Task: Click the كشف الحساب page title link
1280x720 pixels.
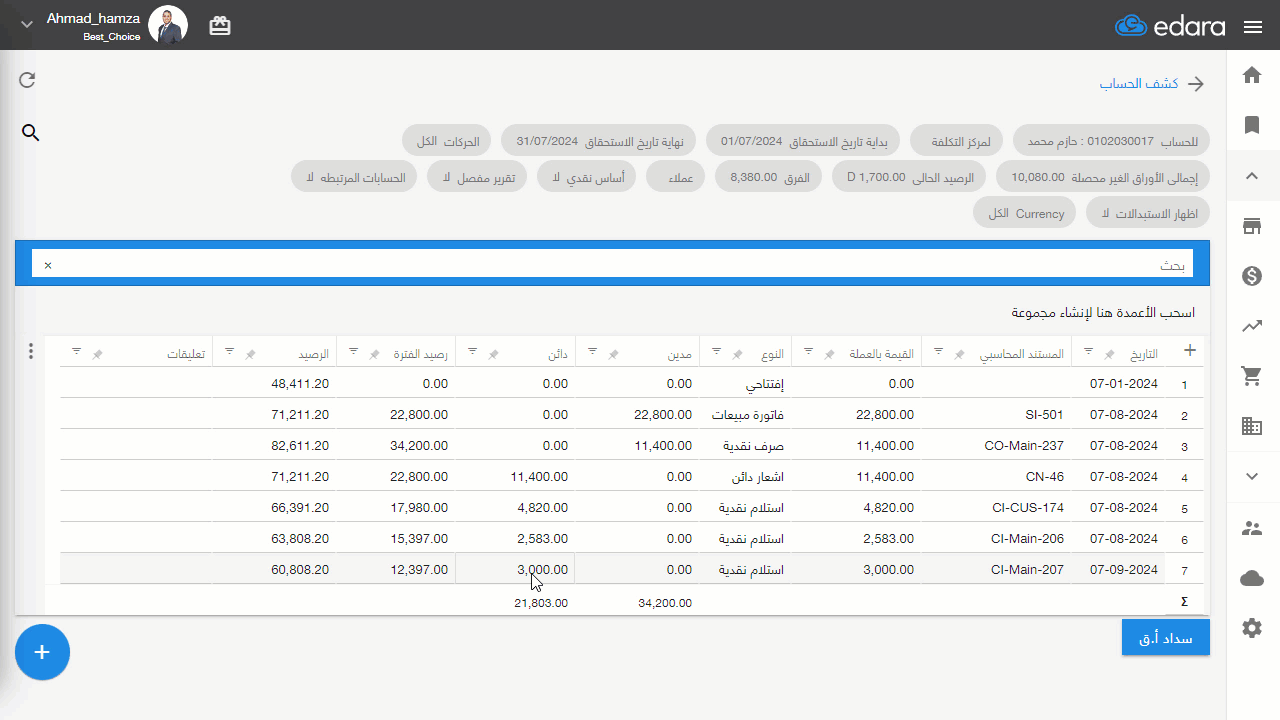Action: (x=1139, y=84)
